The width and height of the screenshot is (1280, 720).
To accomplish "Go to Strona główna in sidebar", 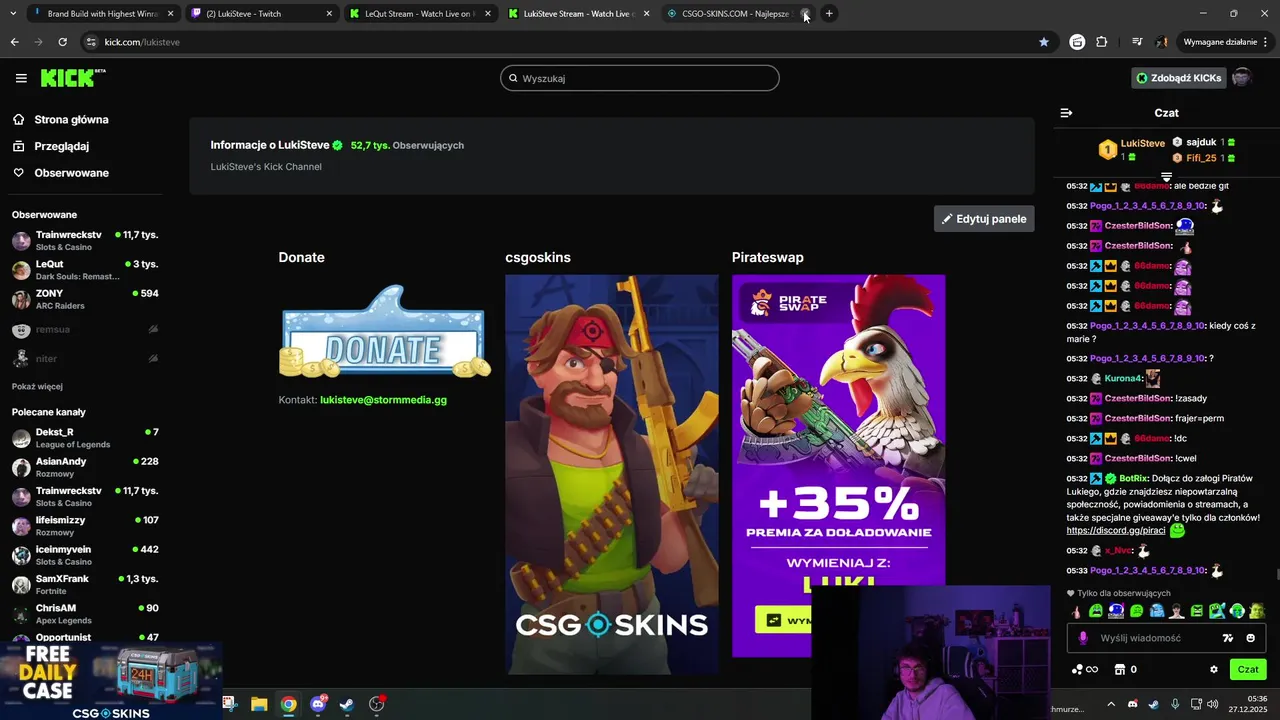I will tap(60, 120).
